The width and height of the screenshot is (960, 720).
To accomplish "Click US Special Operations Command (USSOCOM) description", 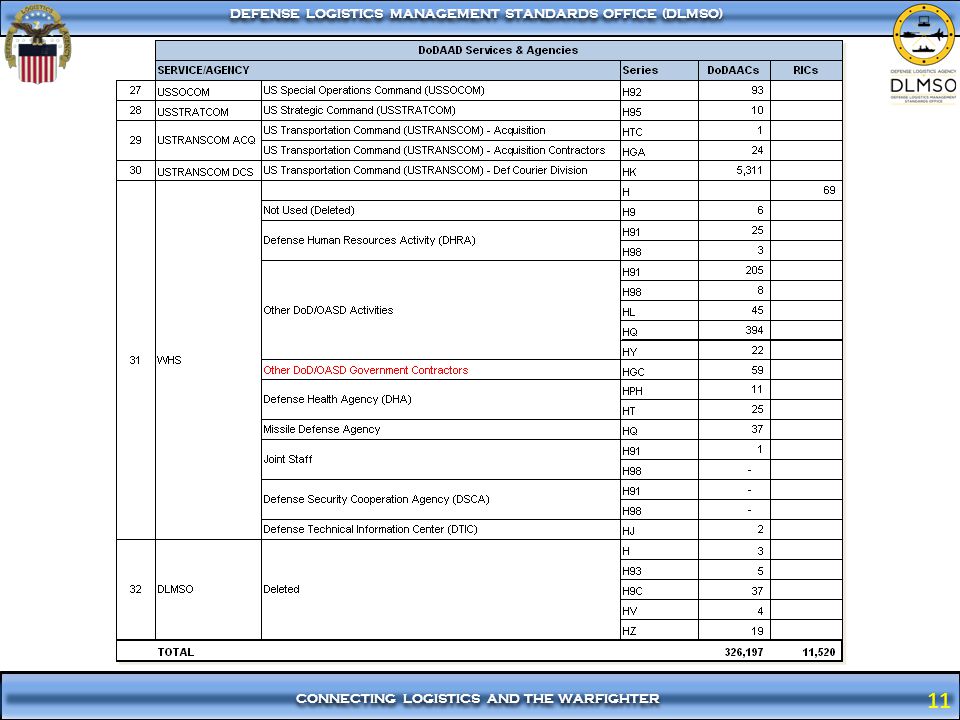I will coord(373,91).
